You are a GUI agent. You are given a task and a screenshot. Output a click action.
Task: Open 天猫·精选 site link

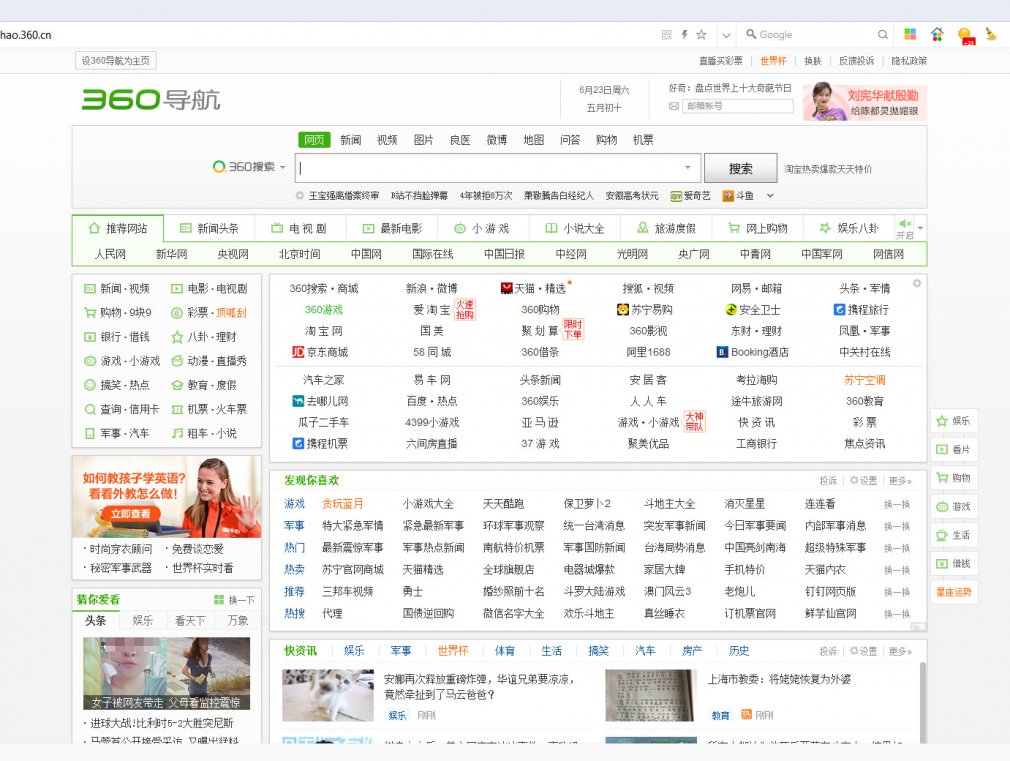533,288
